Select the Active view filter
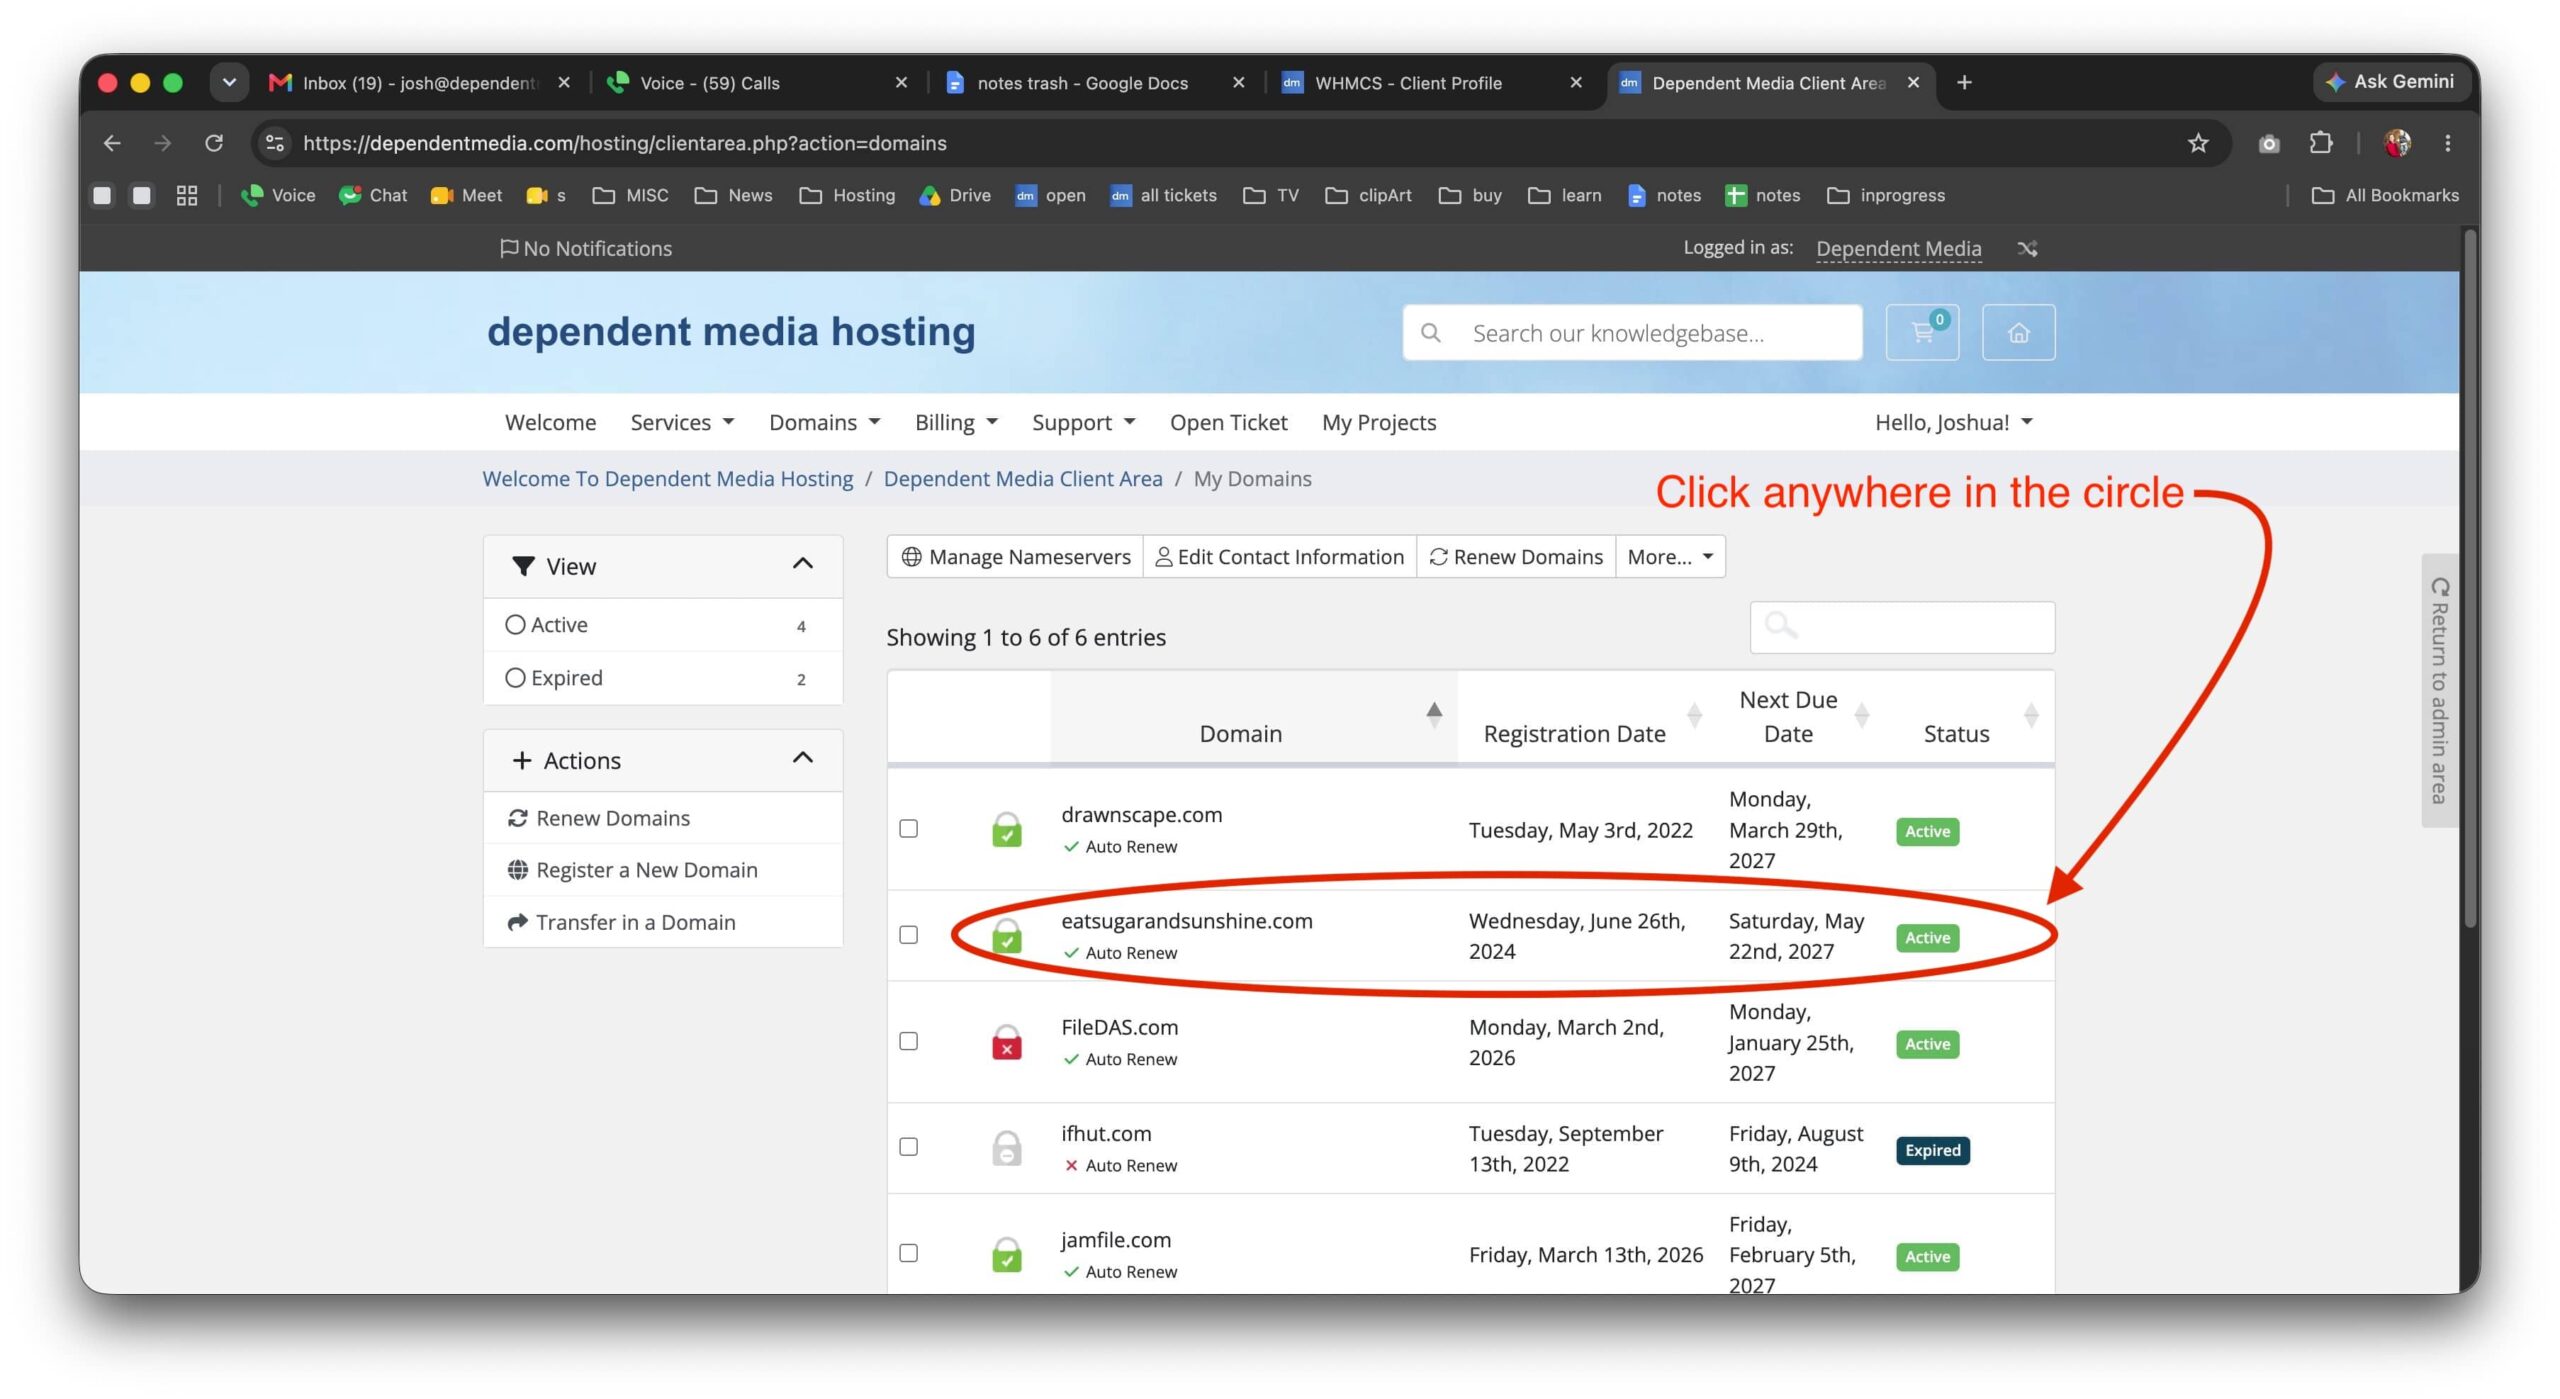Image resolution: width=2560 pixels, height=1399 pixels. pyautogui.click(x=662, y=625)
